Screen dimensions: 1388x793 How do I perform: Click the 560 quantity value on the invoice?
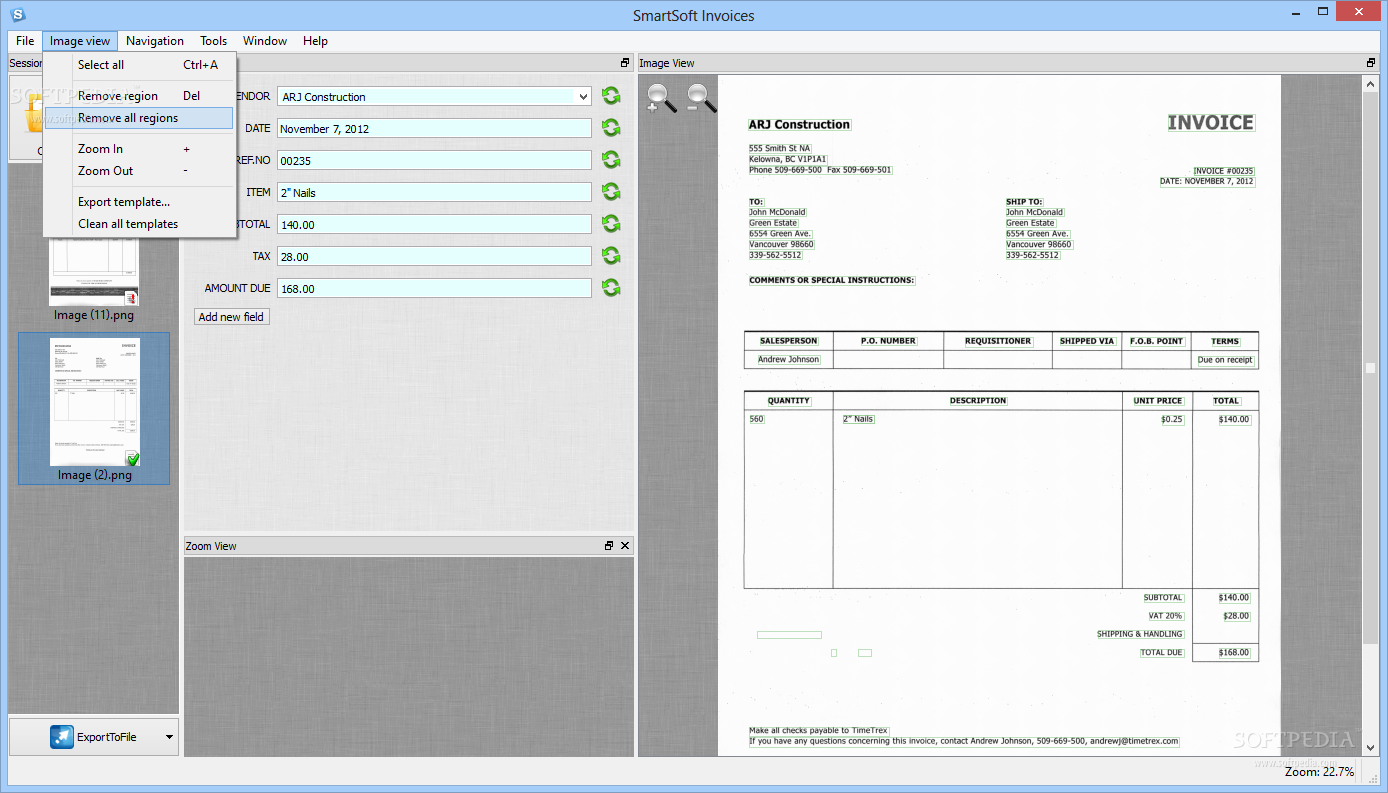point(756,419)
